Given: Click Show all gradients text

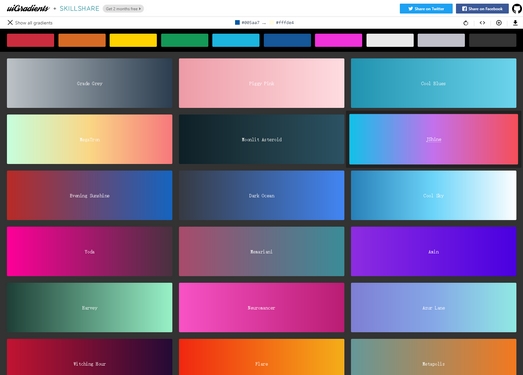Looking at the screenshot, I should pyautogui.click(x=34, y=23).
